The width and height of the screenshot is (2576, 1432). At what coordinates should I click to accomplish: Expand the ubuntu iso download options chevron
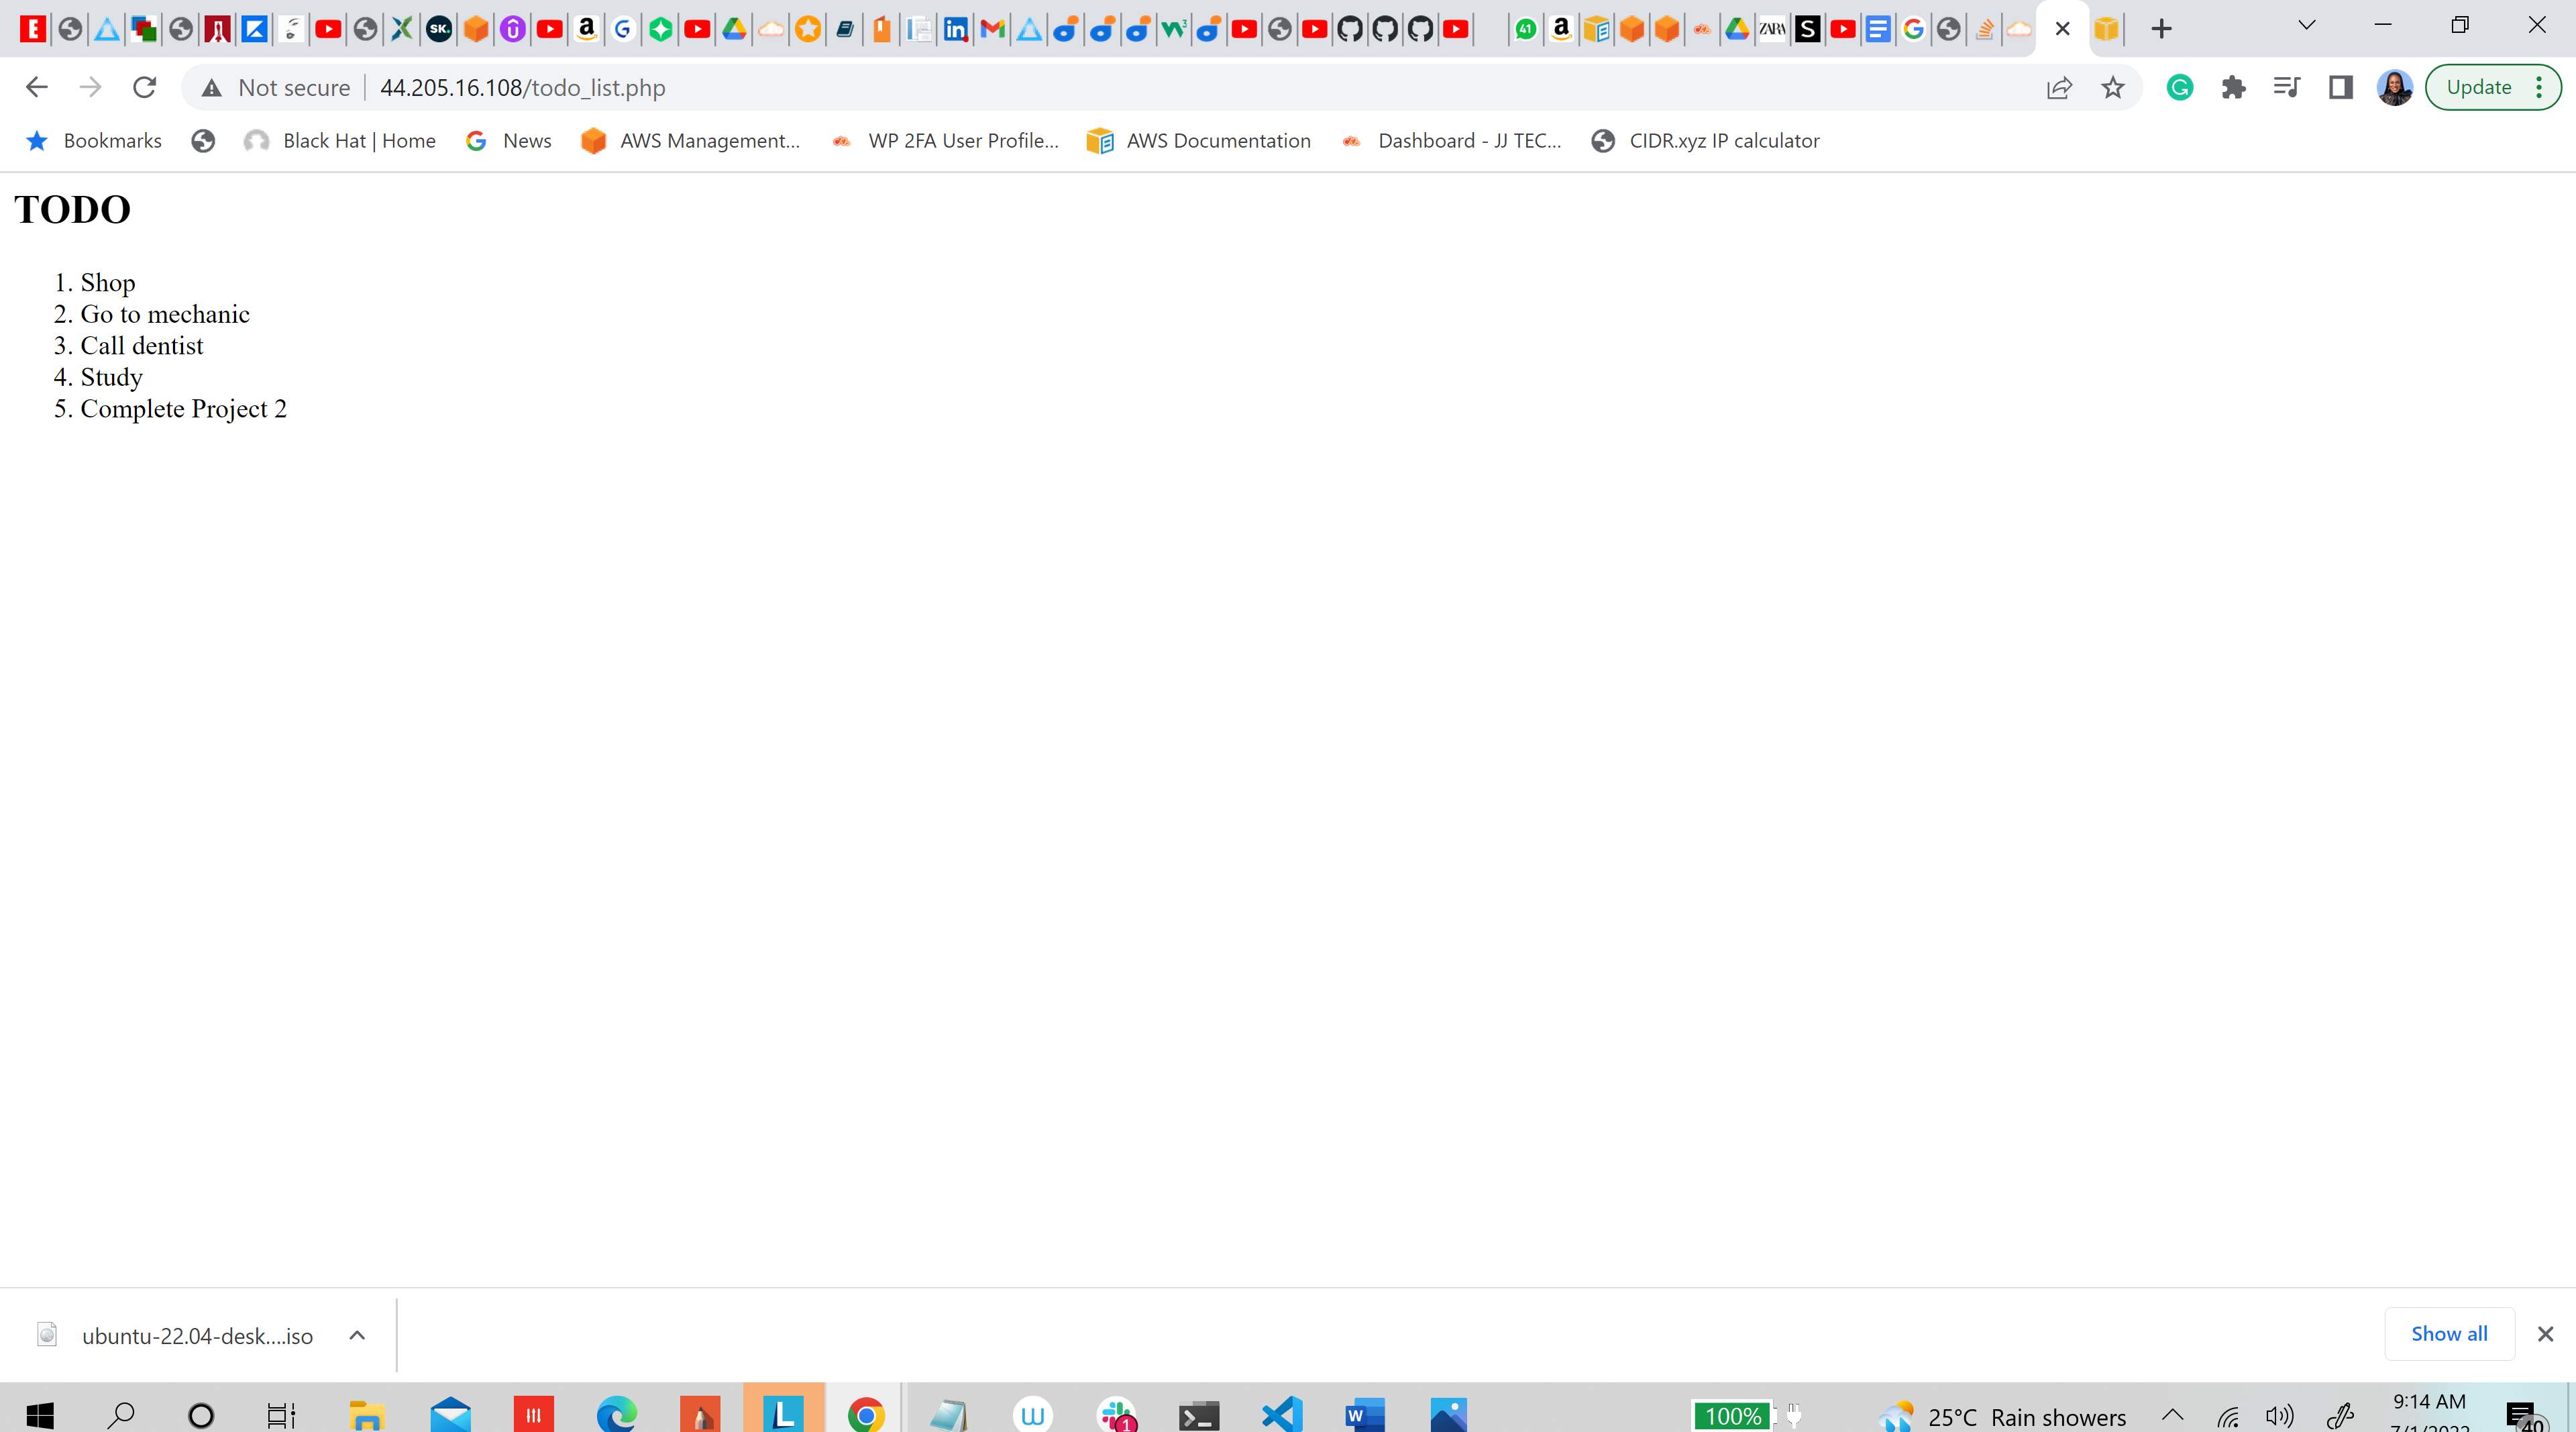coord(357,1335)
